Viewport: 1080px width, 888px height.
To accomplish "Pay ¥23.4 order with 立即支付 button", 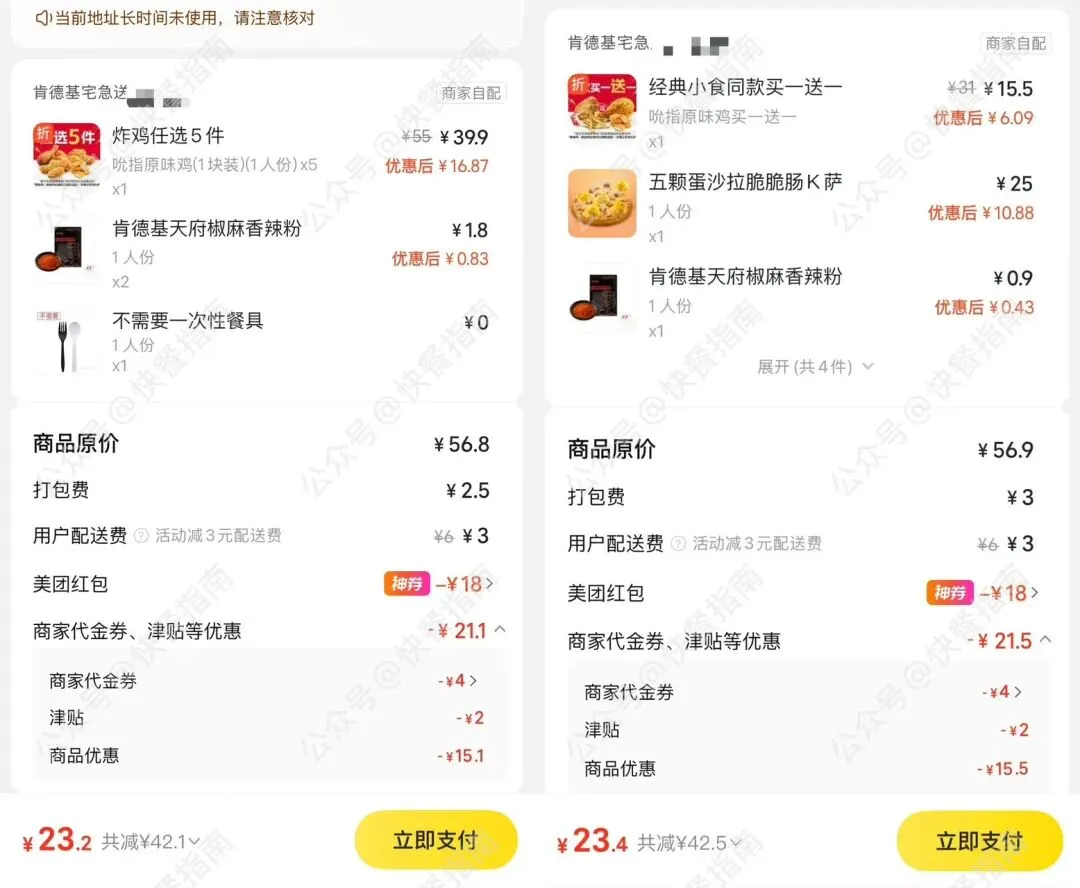I will point(979,841).
